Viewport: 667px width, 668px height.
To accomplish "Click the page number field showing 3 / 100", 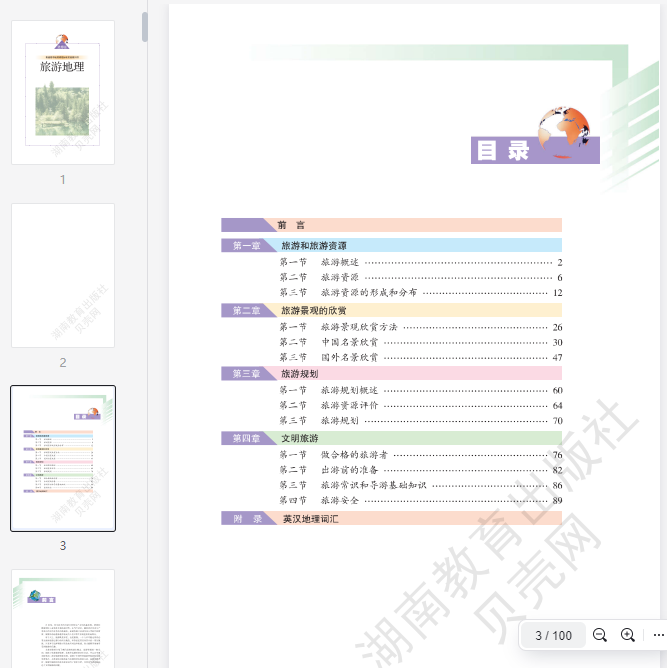I will [553, 635].
